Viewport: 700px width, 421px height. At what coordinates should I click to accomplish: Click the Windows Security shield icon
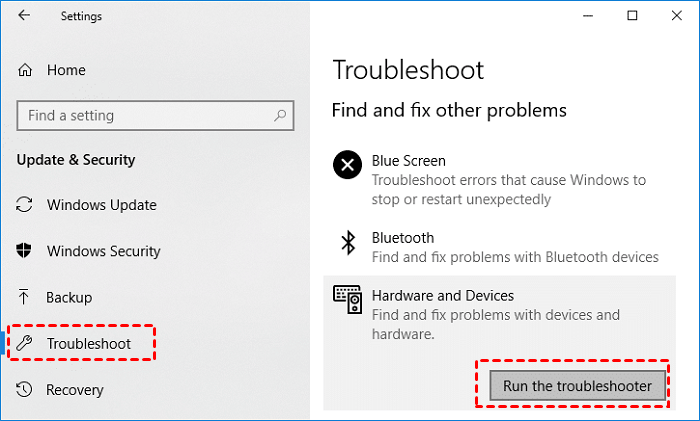click(26, 251)
